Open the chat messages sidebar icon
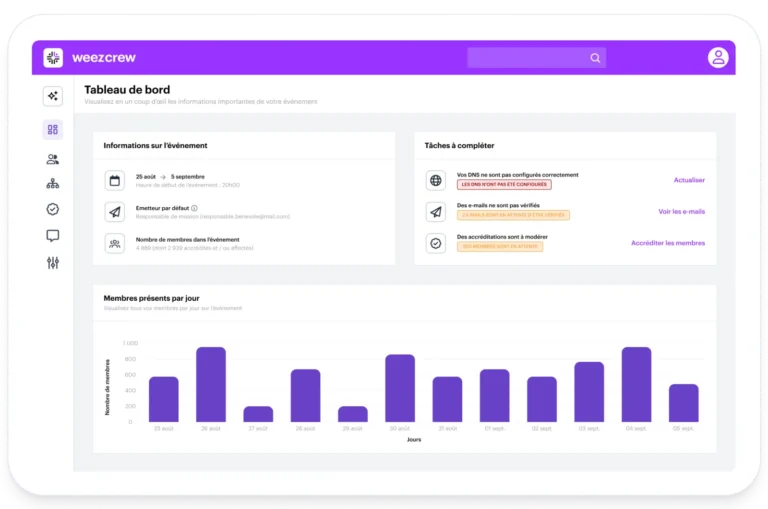The image size is (768, 509). tap(53, 236)
